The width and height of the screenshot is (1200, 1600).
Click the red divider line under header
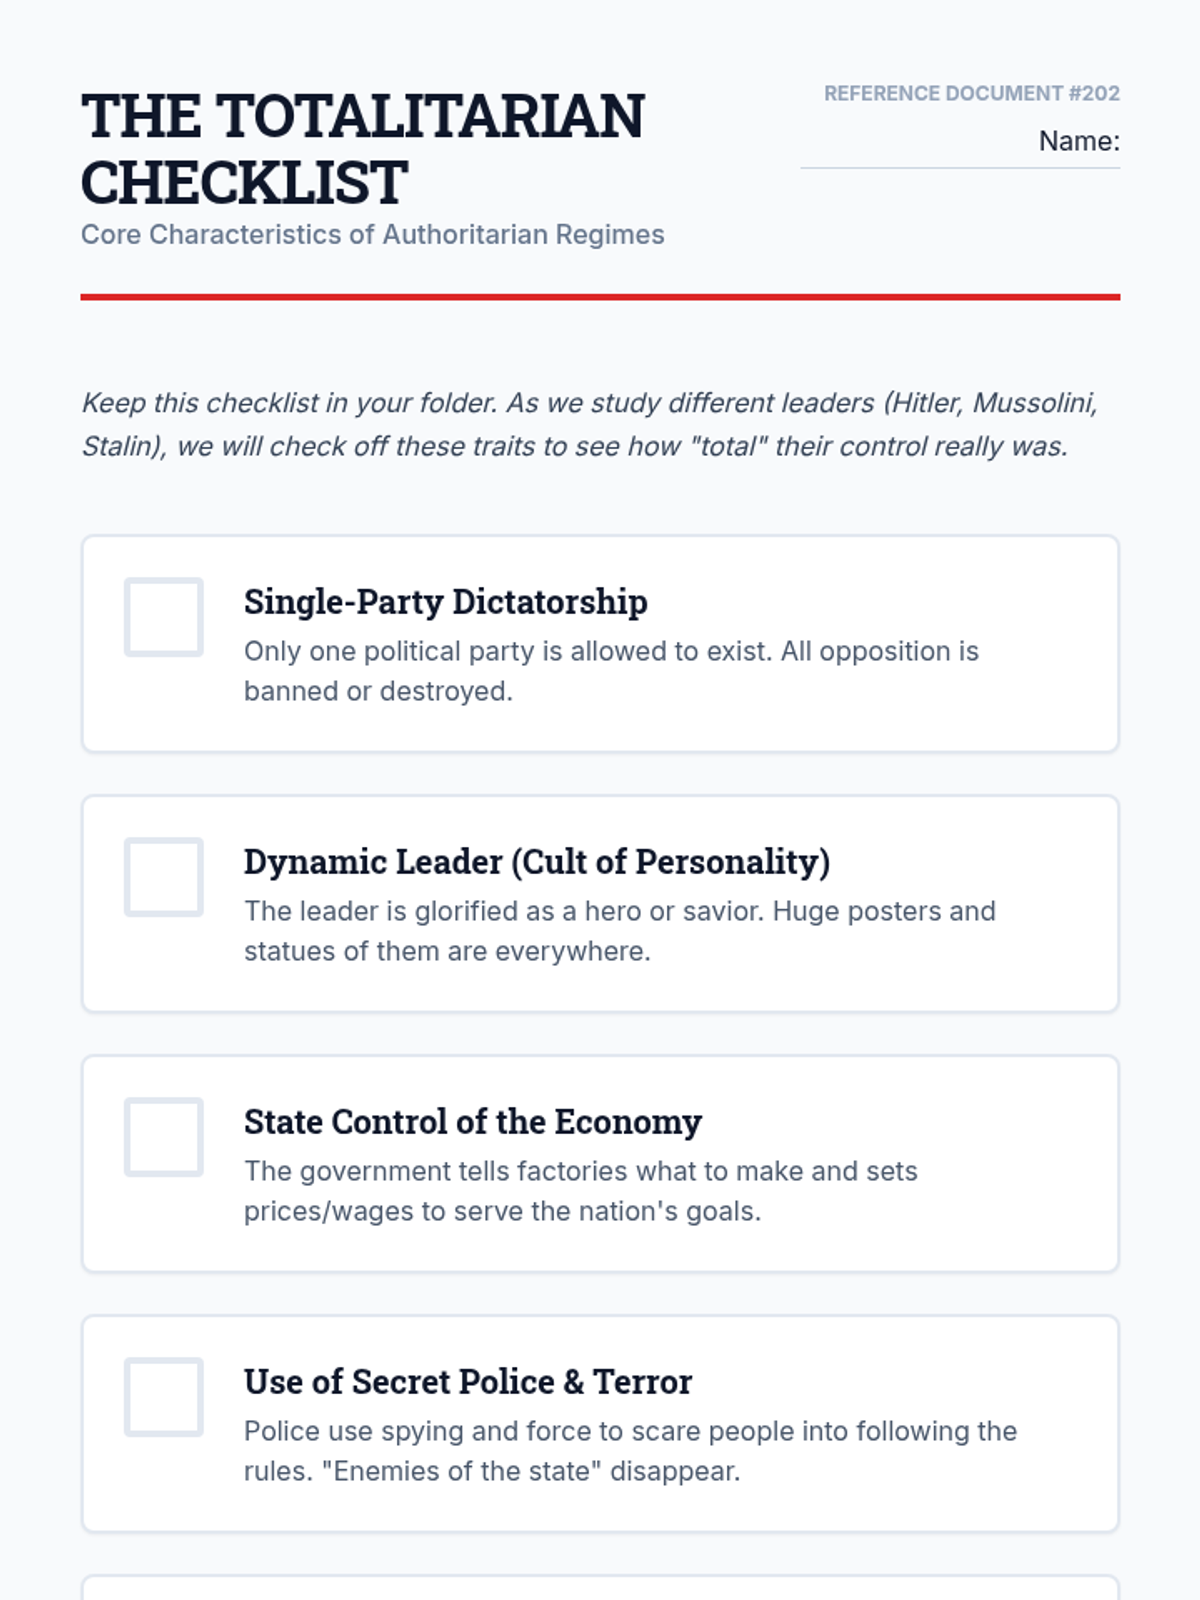(600, 297)
